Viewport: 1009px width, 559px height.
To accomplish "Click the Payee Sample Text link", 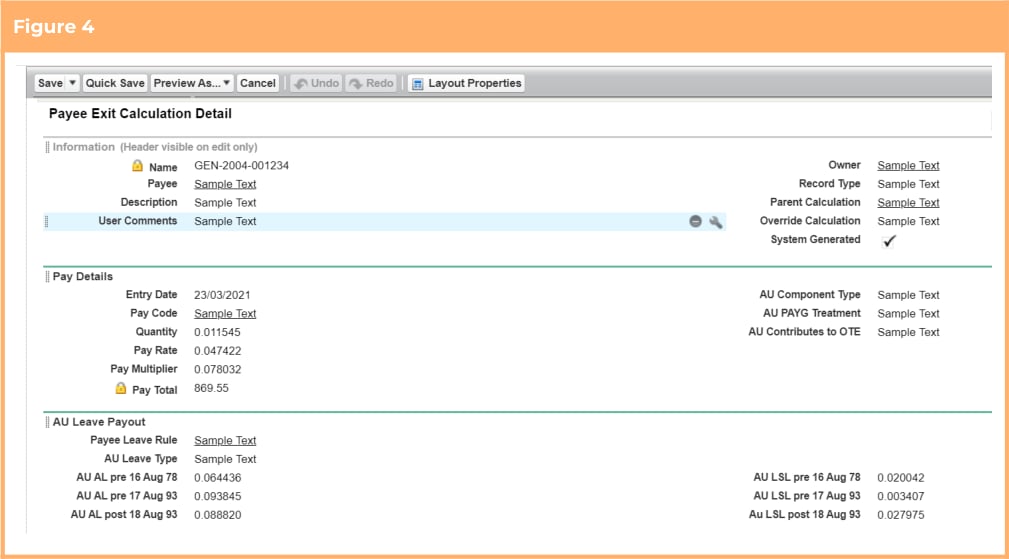I will (x=225, y=184).
